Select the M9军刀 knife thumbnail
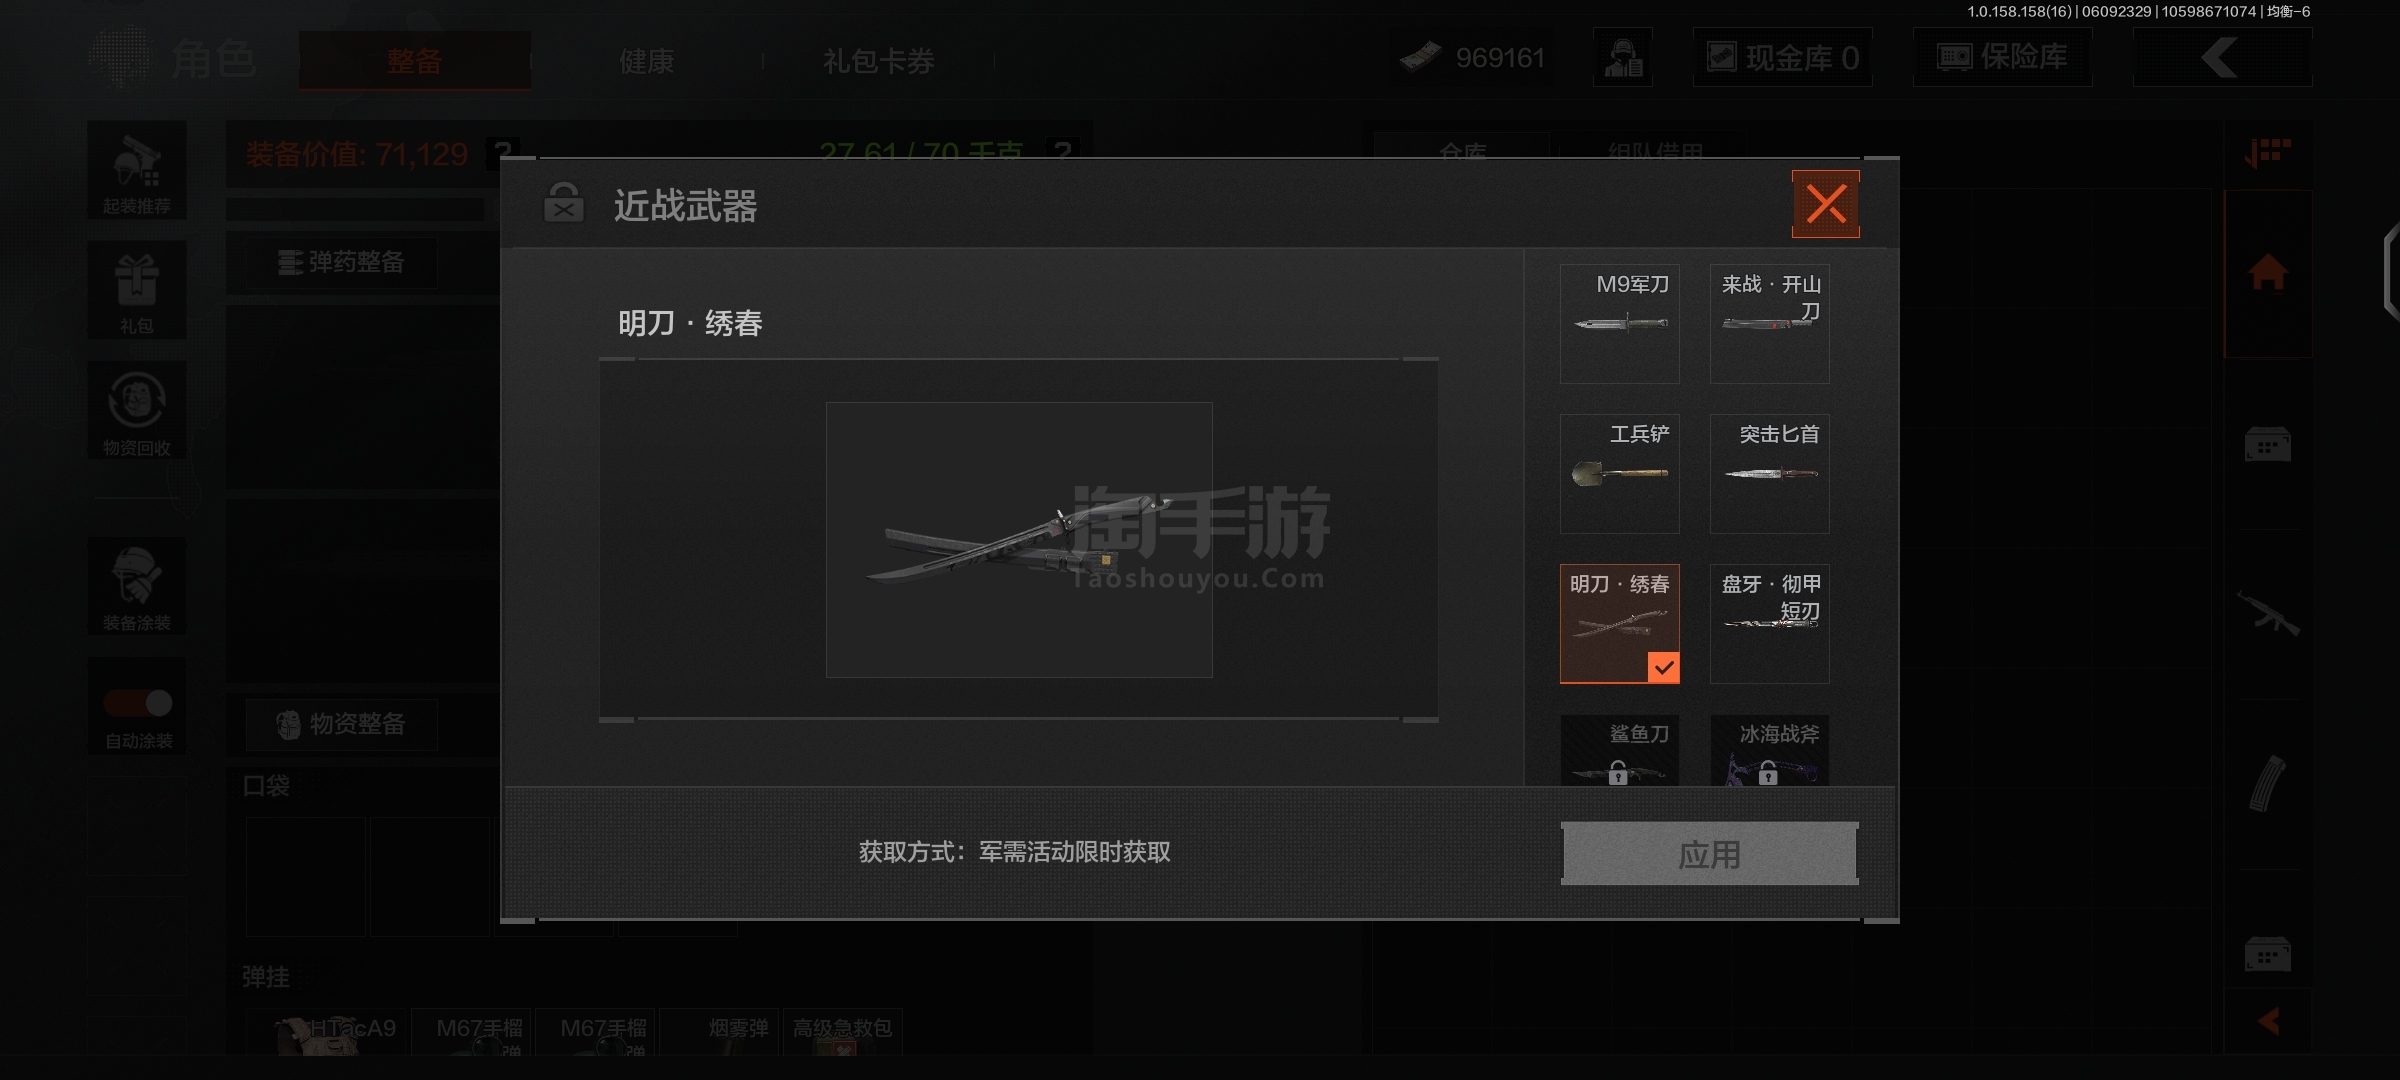 coord(1619,323)
